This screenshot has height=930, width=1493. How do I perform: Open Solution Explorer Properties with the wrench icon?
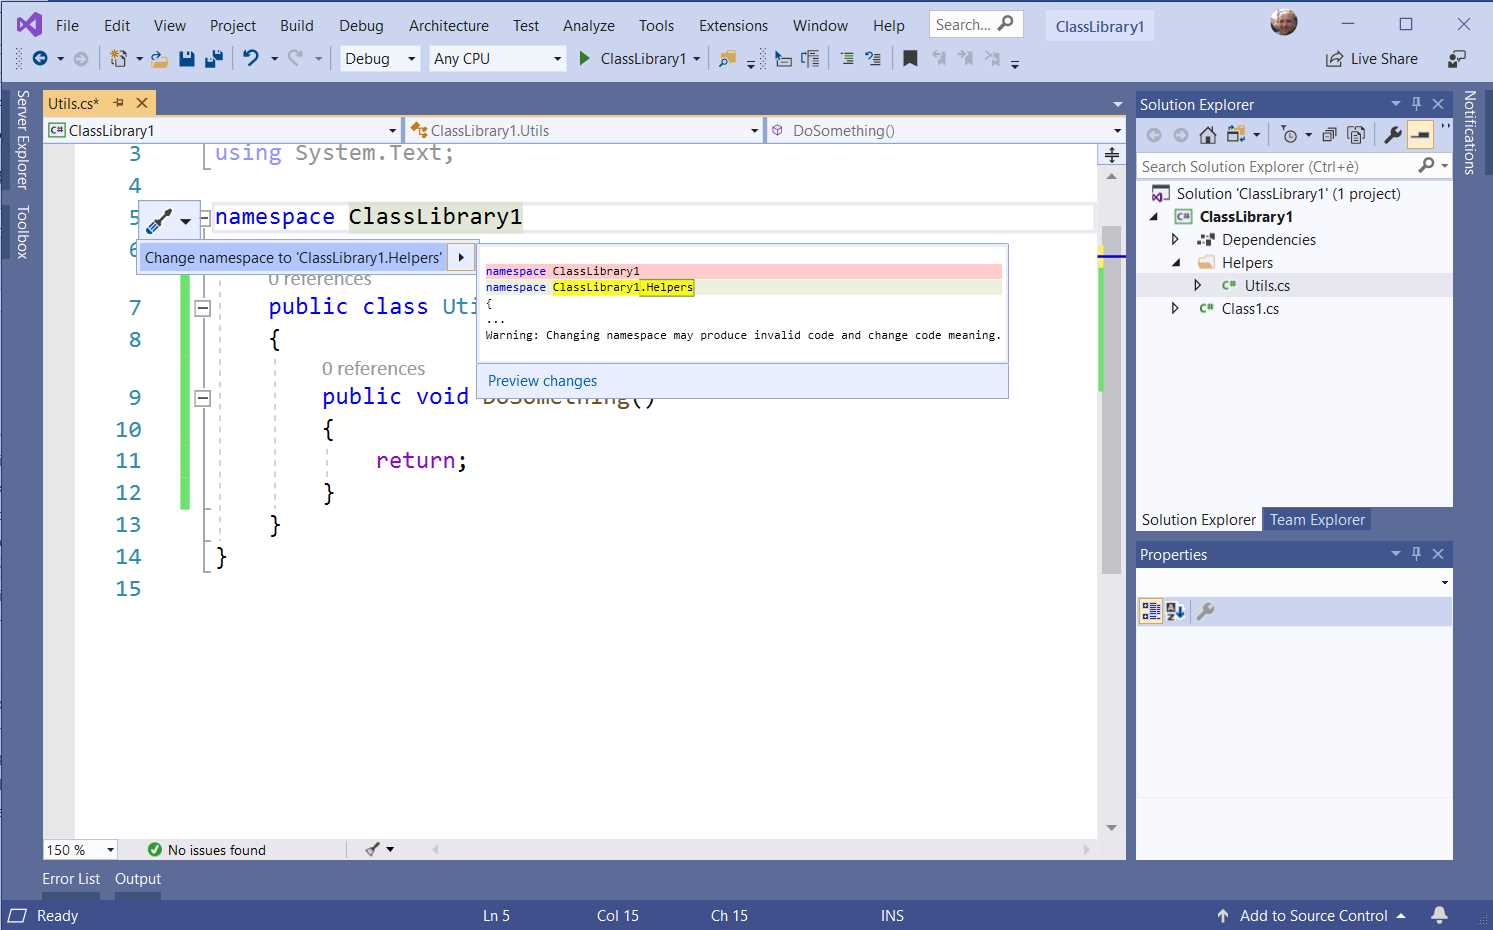[1394, 132]
